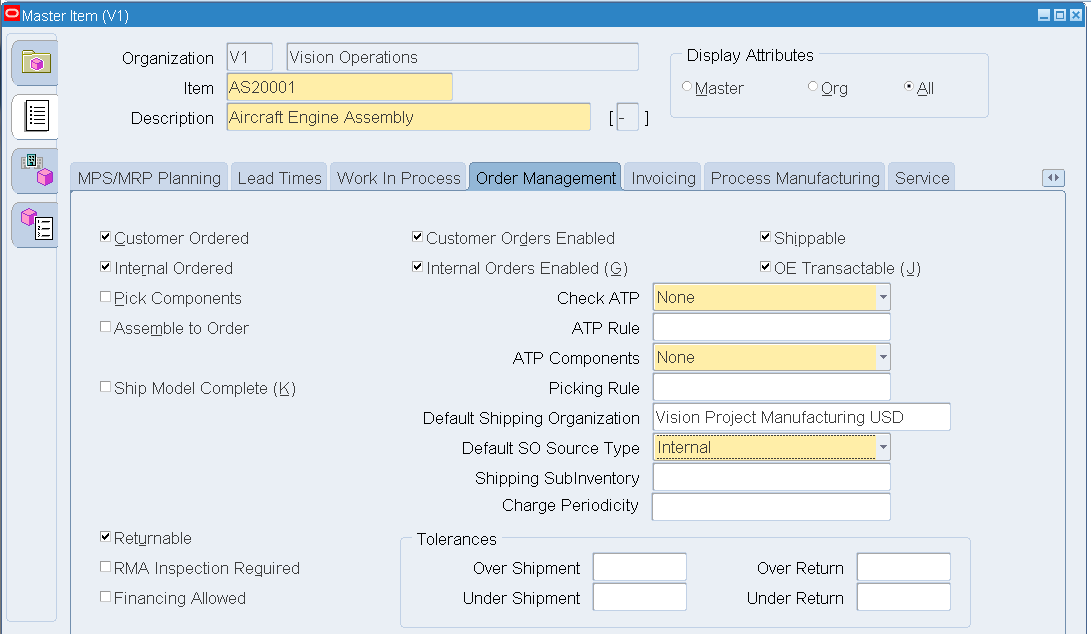Select the attribute list document sidebar icon

coord(35,116)
